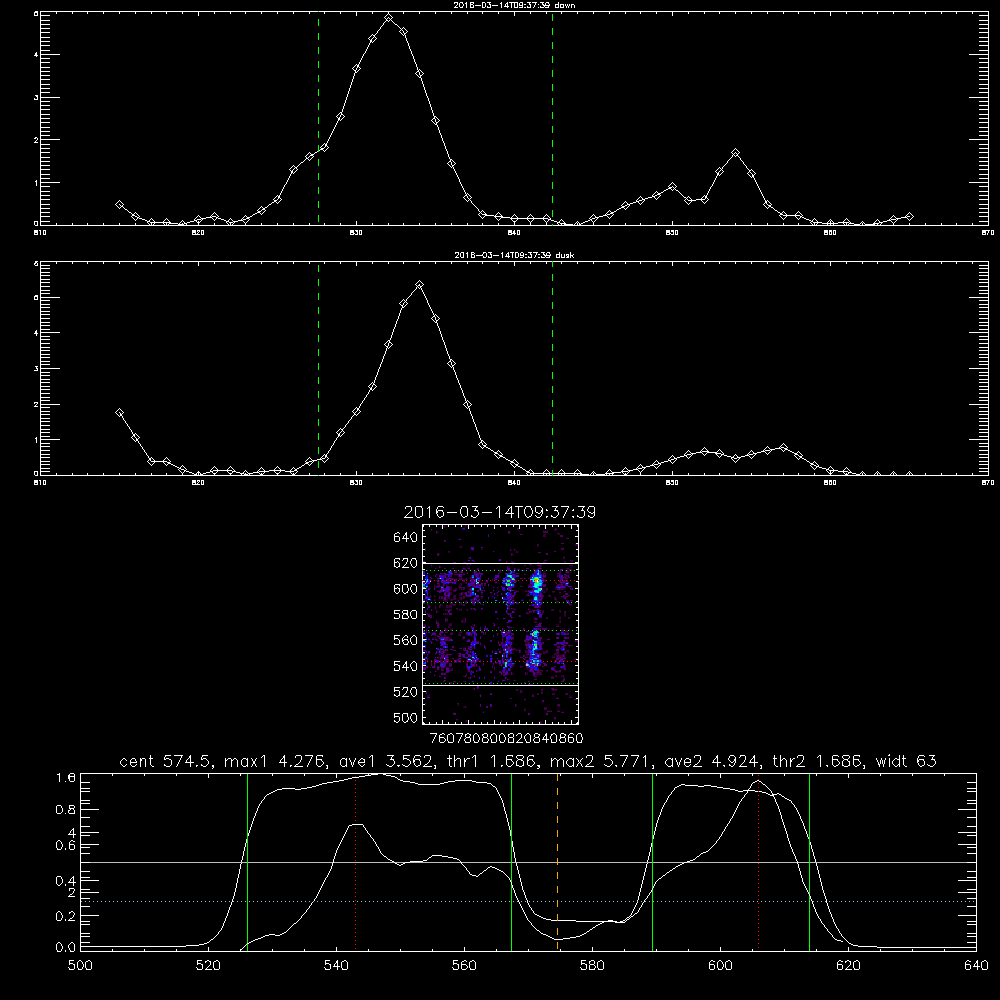Click the 560 label on the bottom plot x-axis

(464, 966)
